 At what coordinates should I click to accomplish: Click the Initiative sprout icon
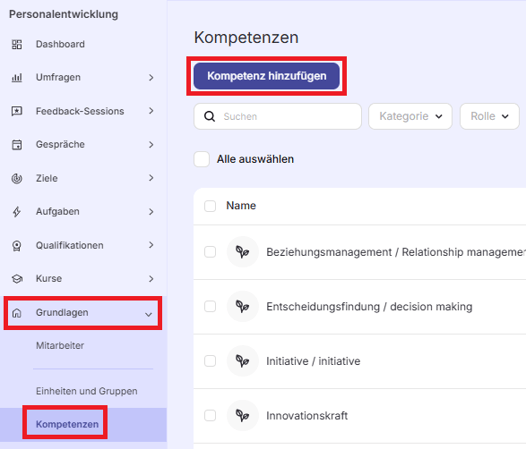click(243, 361)
